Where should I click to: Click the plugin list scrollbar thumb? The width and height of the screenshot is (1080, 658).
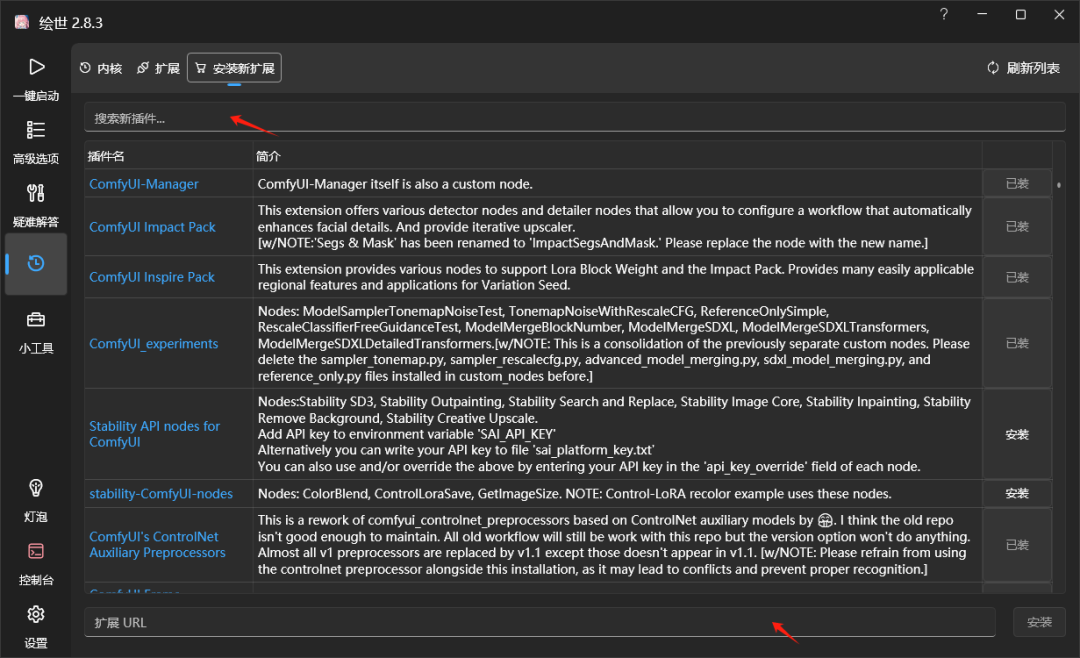click(x=1059, y=185)
